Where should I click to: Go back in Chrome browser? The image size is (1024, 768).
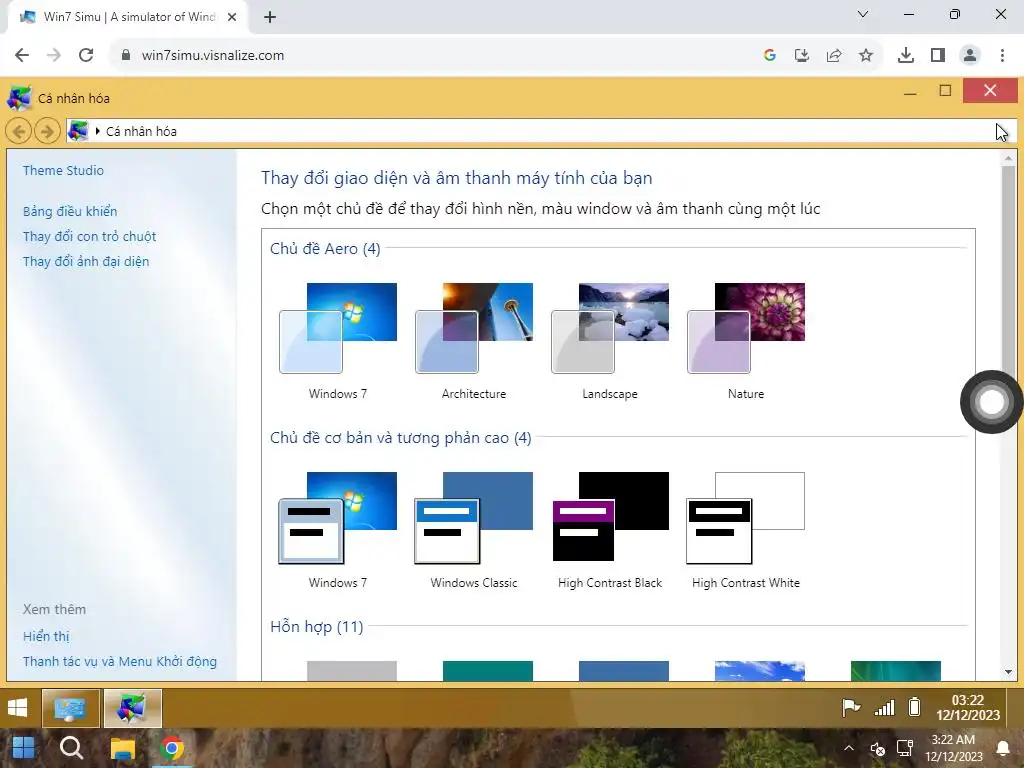pyautogui.click(x=22, y=55)
